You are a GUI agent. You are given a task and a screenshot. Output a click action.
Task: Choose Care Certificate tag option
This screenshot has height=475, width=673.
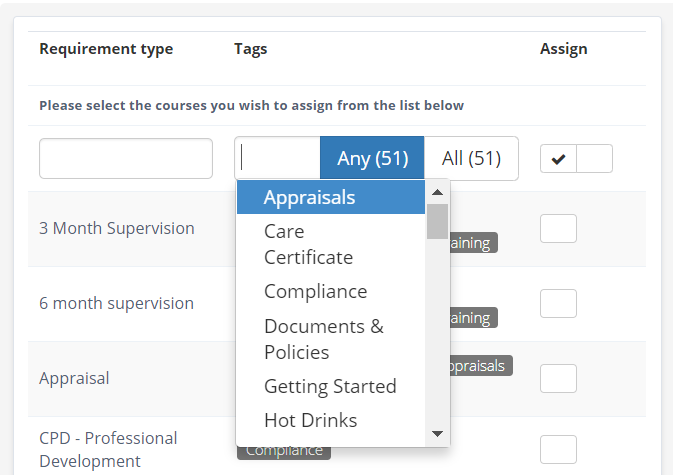[x=308, y=244]
